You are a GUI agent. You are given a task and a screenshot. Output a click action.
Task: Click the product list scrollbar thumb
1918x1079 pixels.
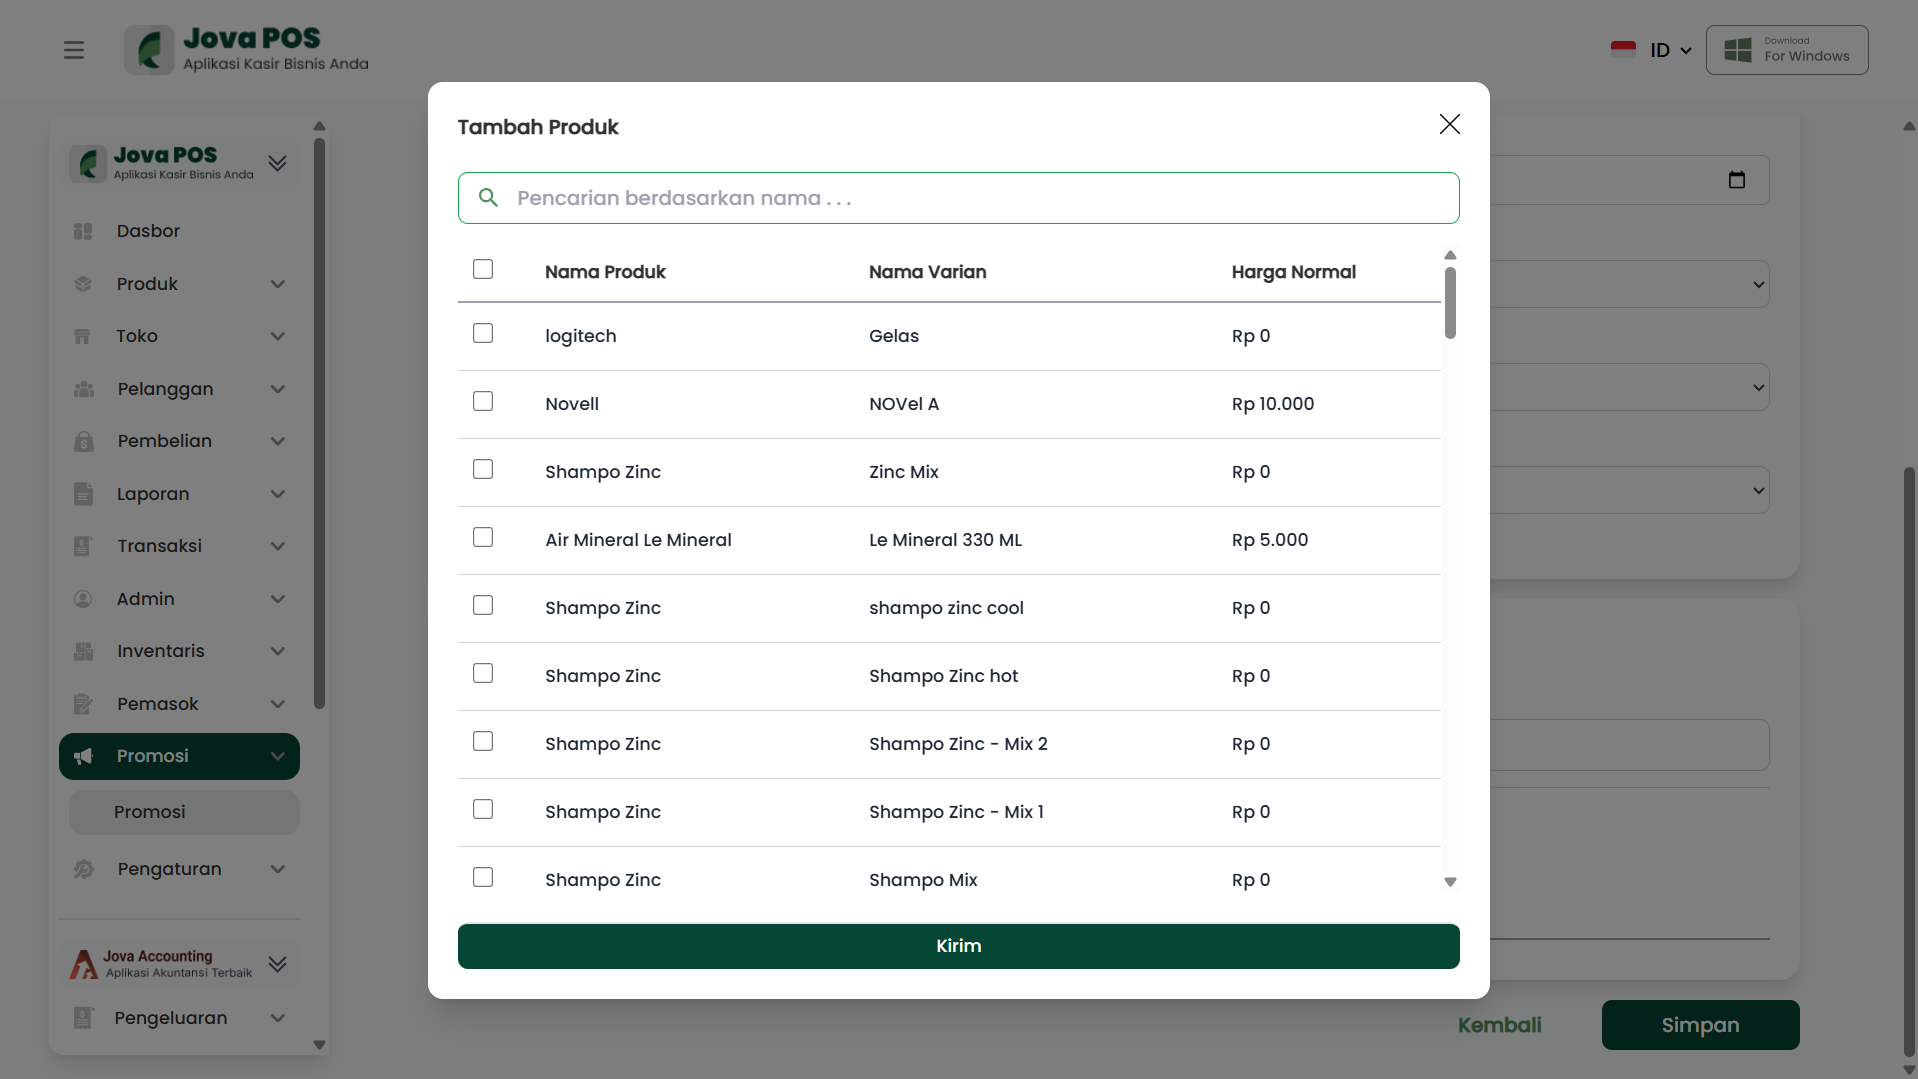coord(1450,302)
